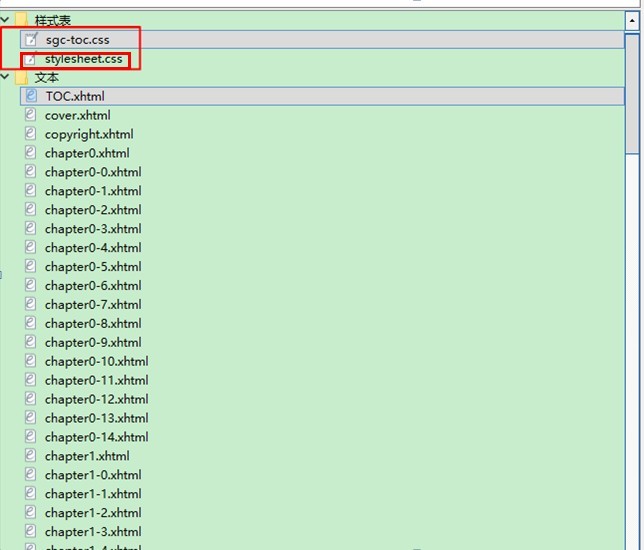Screen dimensions: 644x550
Task: Click the 样式表 folder icon
Action: coord(21,20)
